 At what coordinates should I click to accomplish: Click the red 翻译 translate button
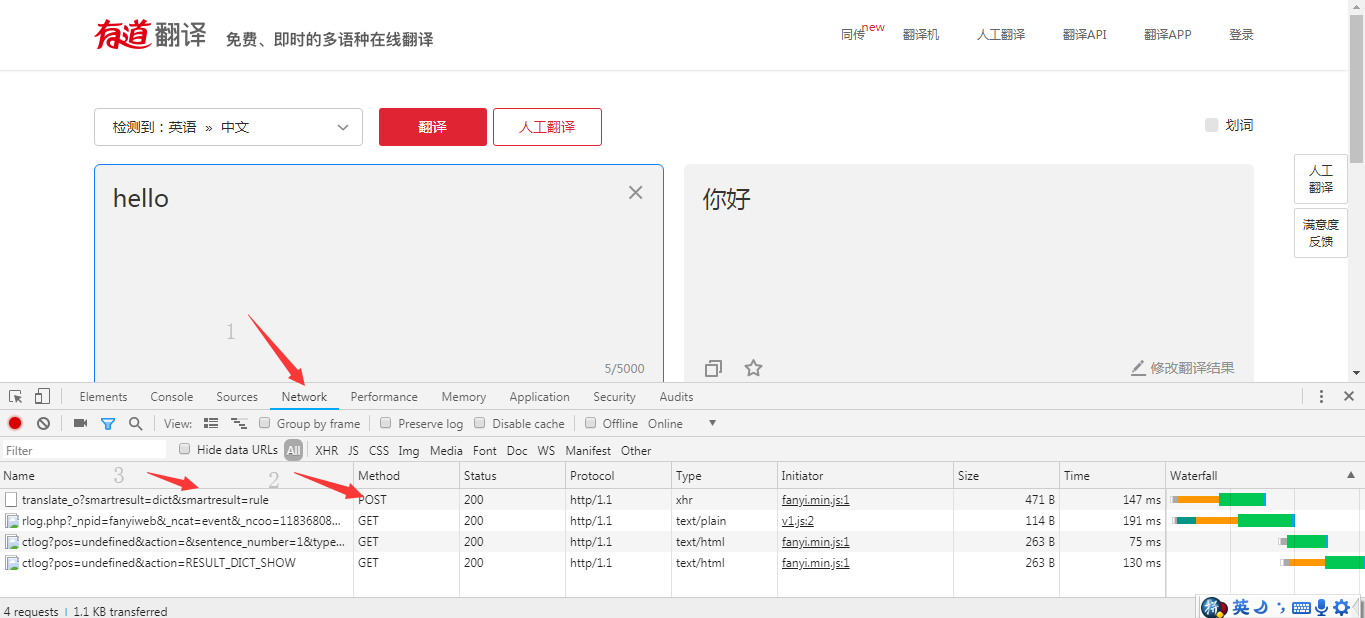point(432,127)
